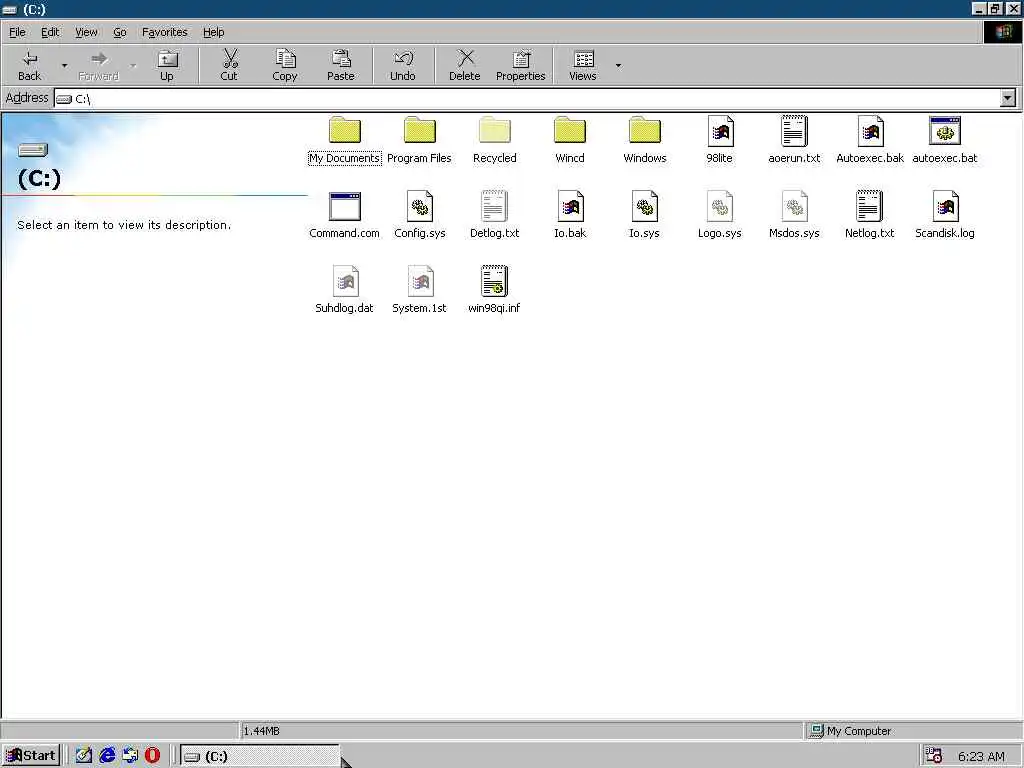Click the 6:23 AM system clock
The image size is (1024, 768).
click(x=982, y=756)
